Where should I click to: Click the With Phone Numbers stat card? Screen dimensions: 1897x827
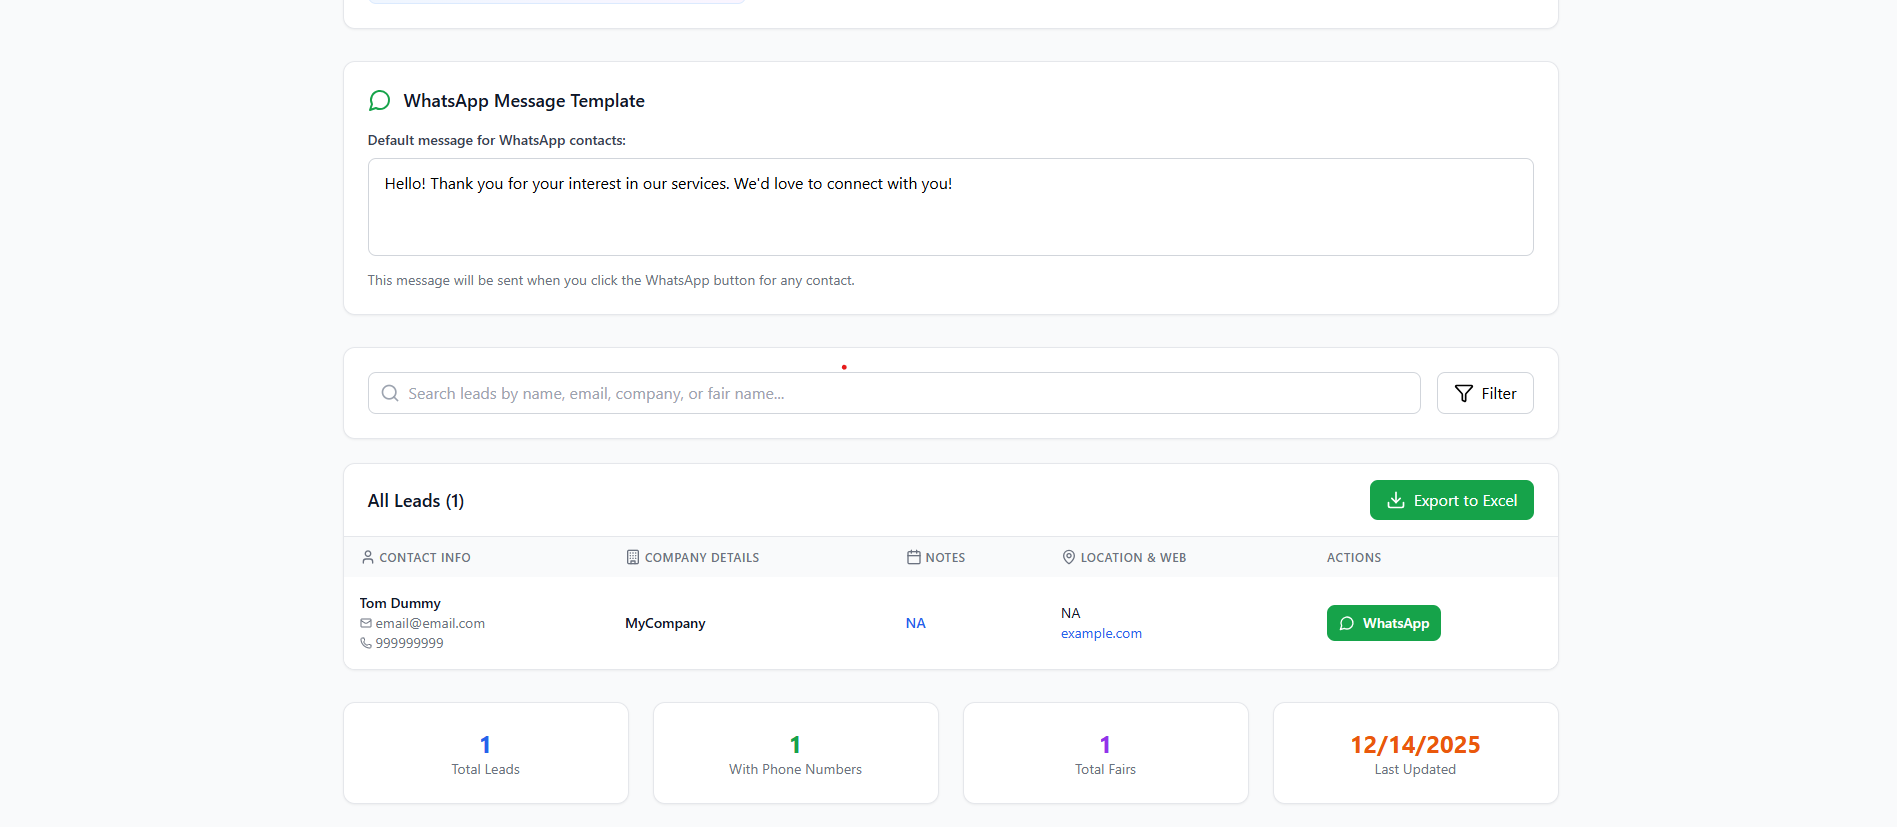(796, 753)
